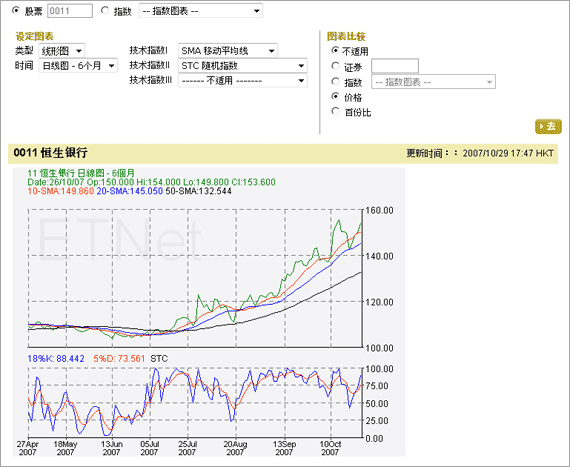Viewport: 570px width, 467px height.
Task: Open the 指数图表 dropdown at the top
Action: coord(201,11)
